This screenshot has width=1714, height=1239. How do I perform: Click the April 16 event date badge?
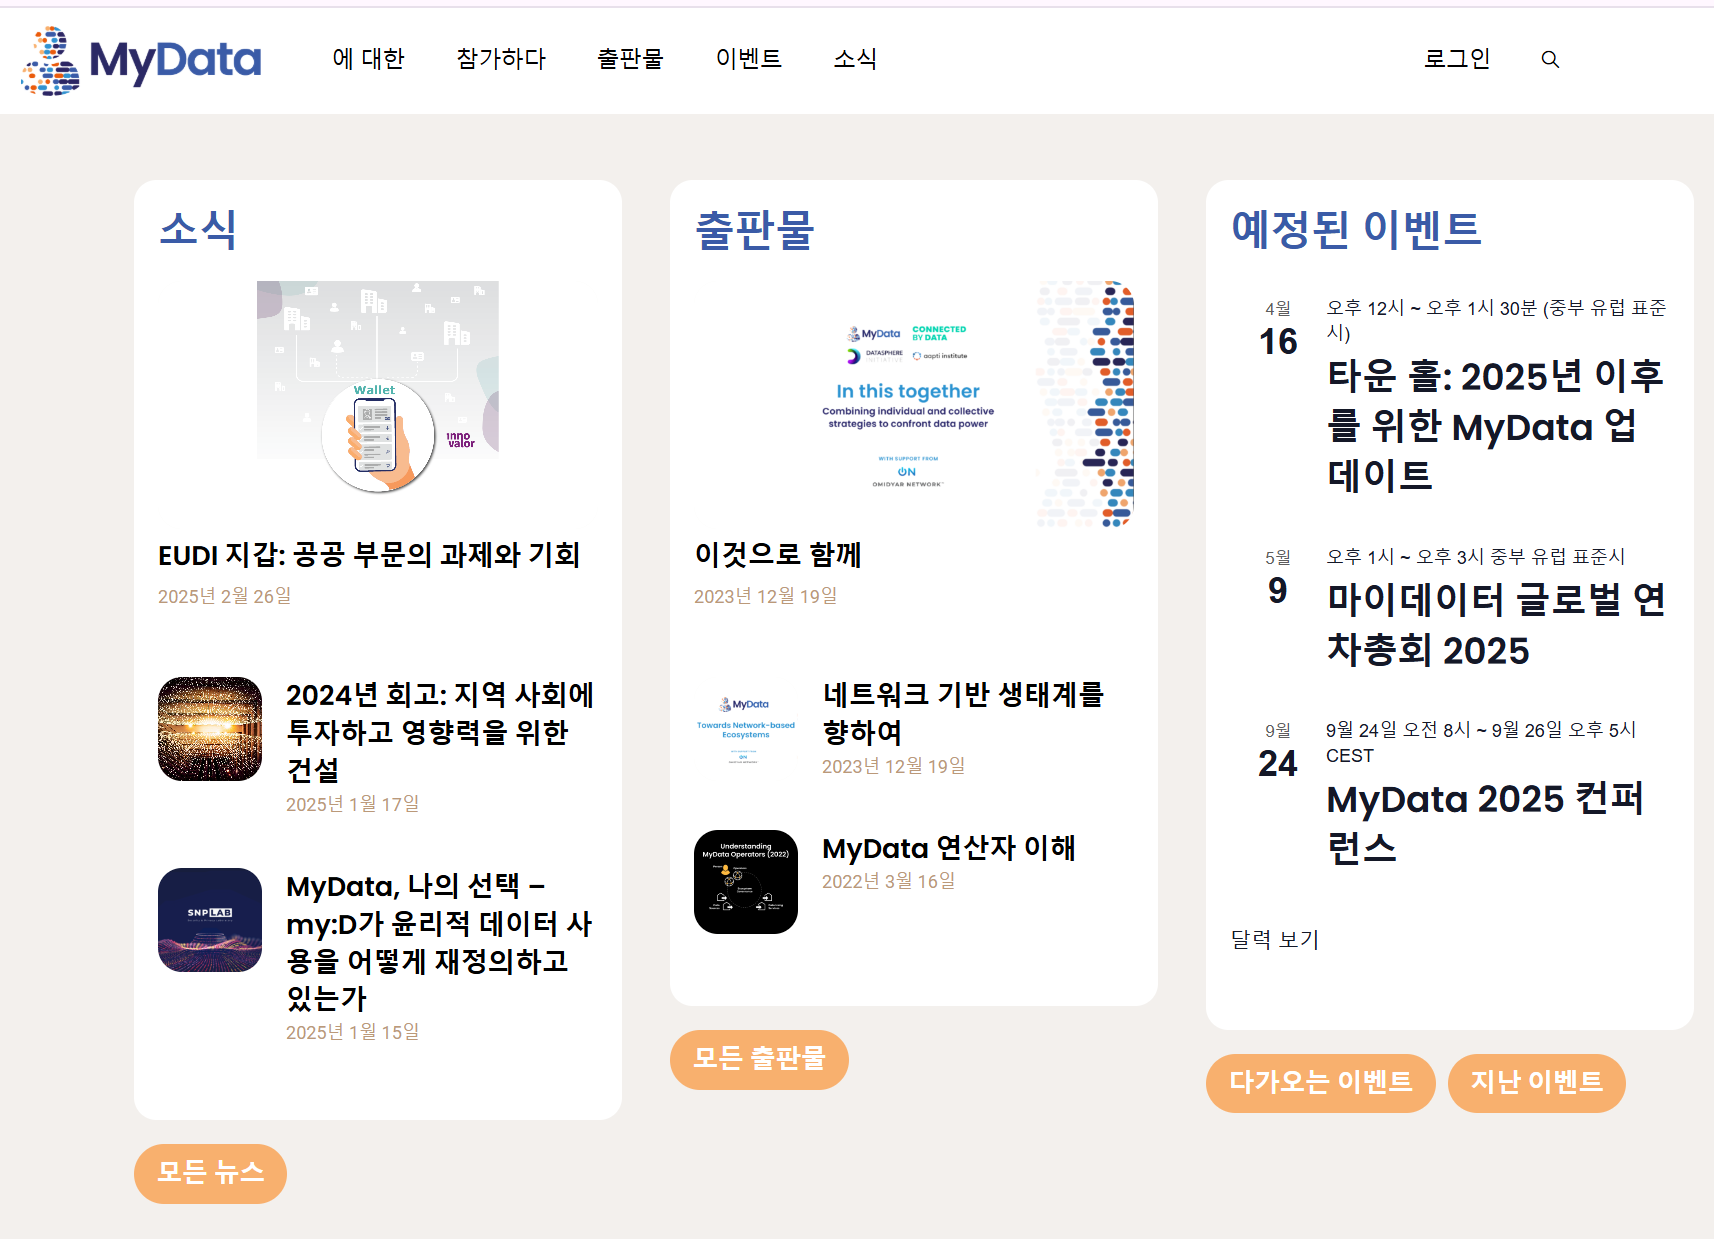(1278, 330)
